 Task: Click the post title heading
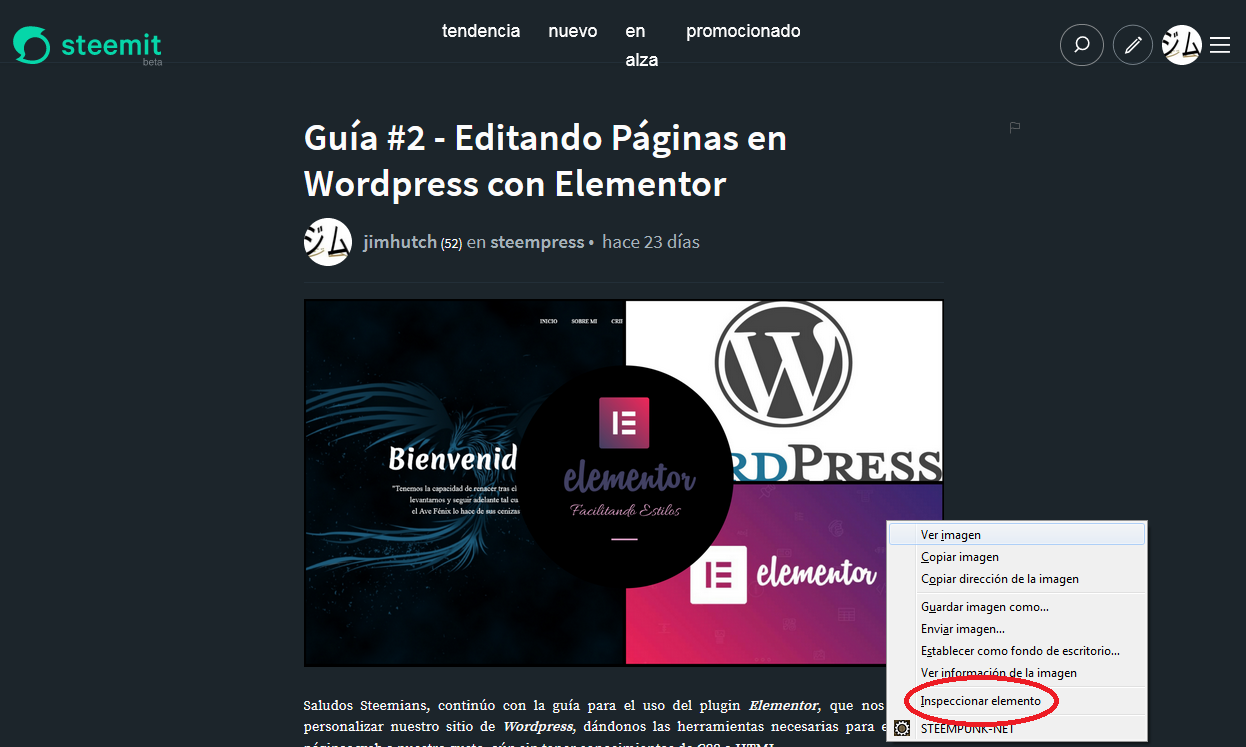click(x=545, y=160)
